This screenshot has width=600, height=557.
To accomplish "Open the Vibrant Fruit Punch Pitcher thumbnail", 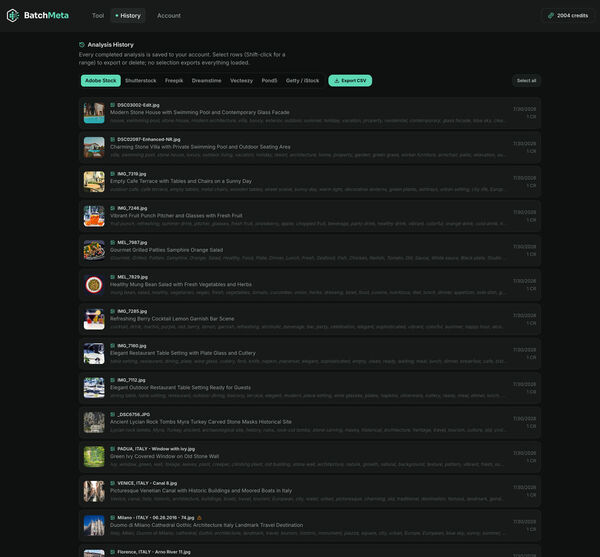I will (94, 216).
